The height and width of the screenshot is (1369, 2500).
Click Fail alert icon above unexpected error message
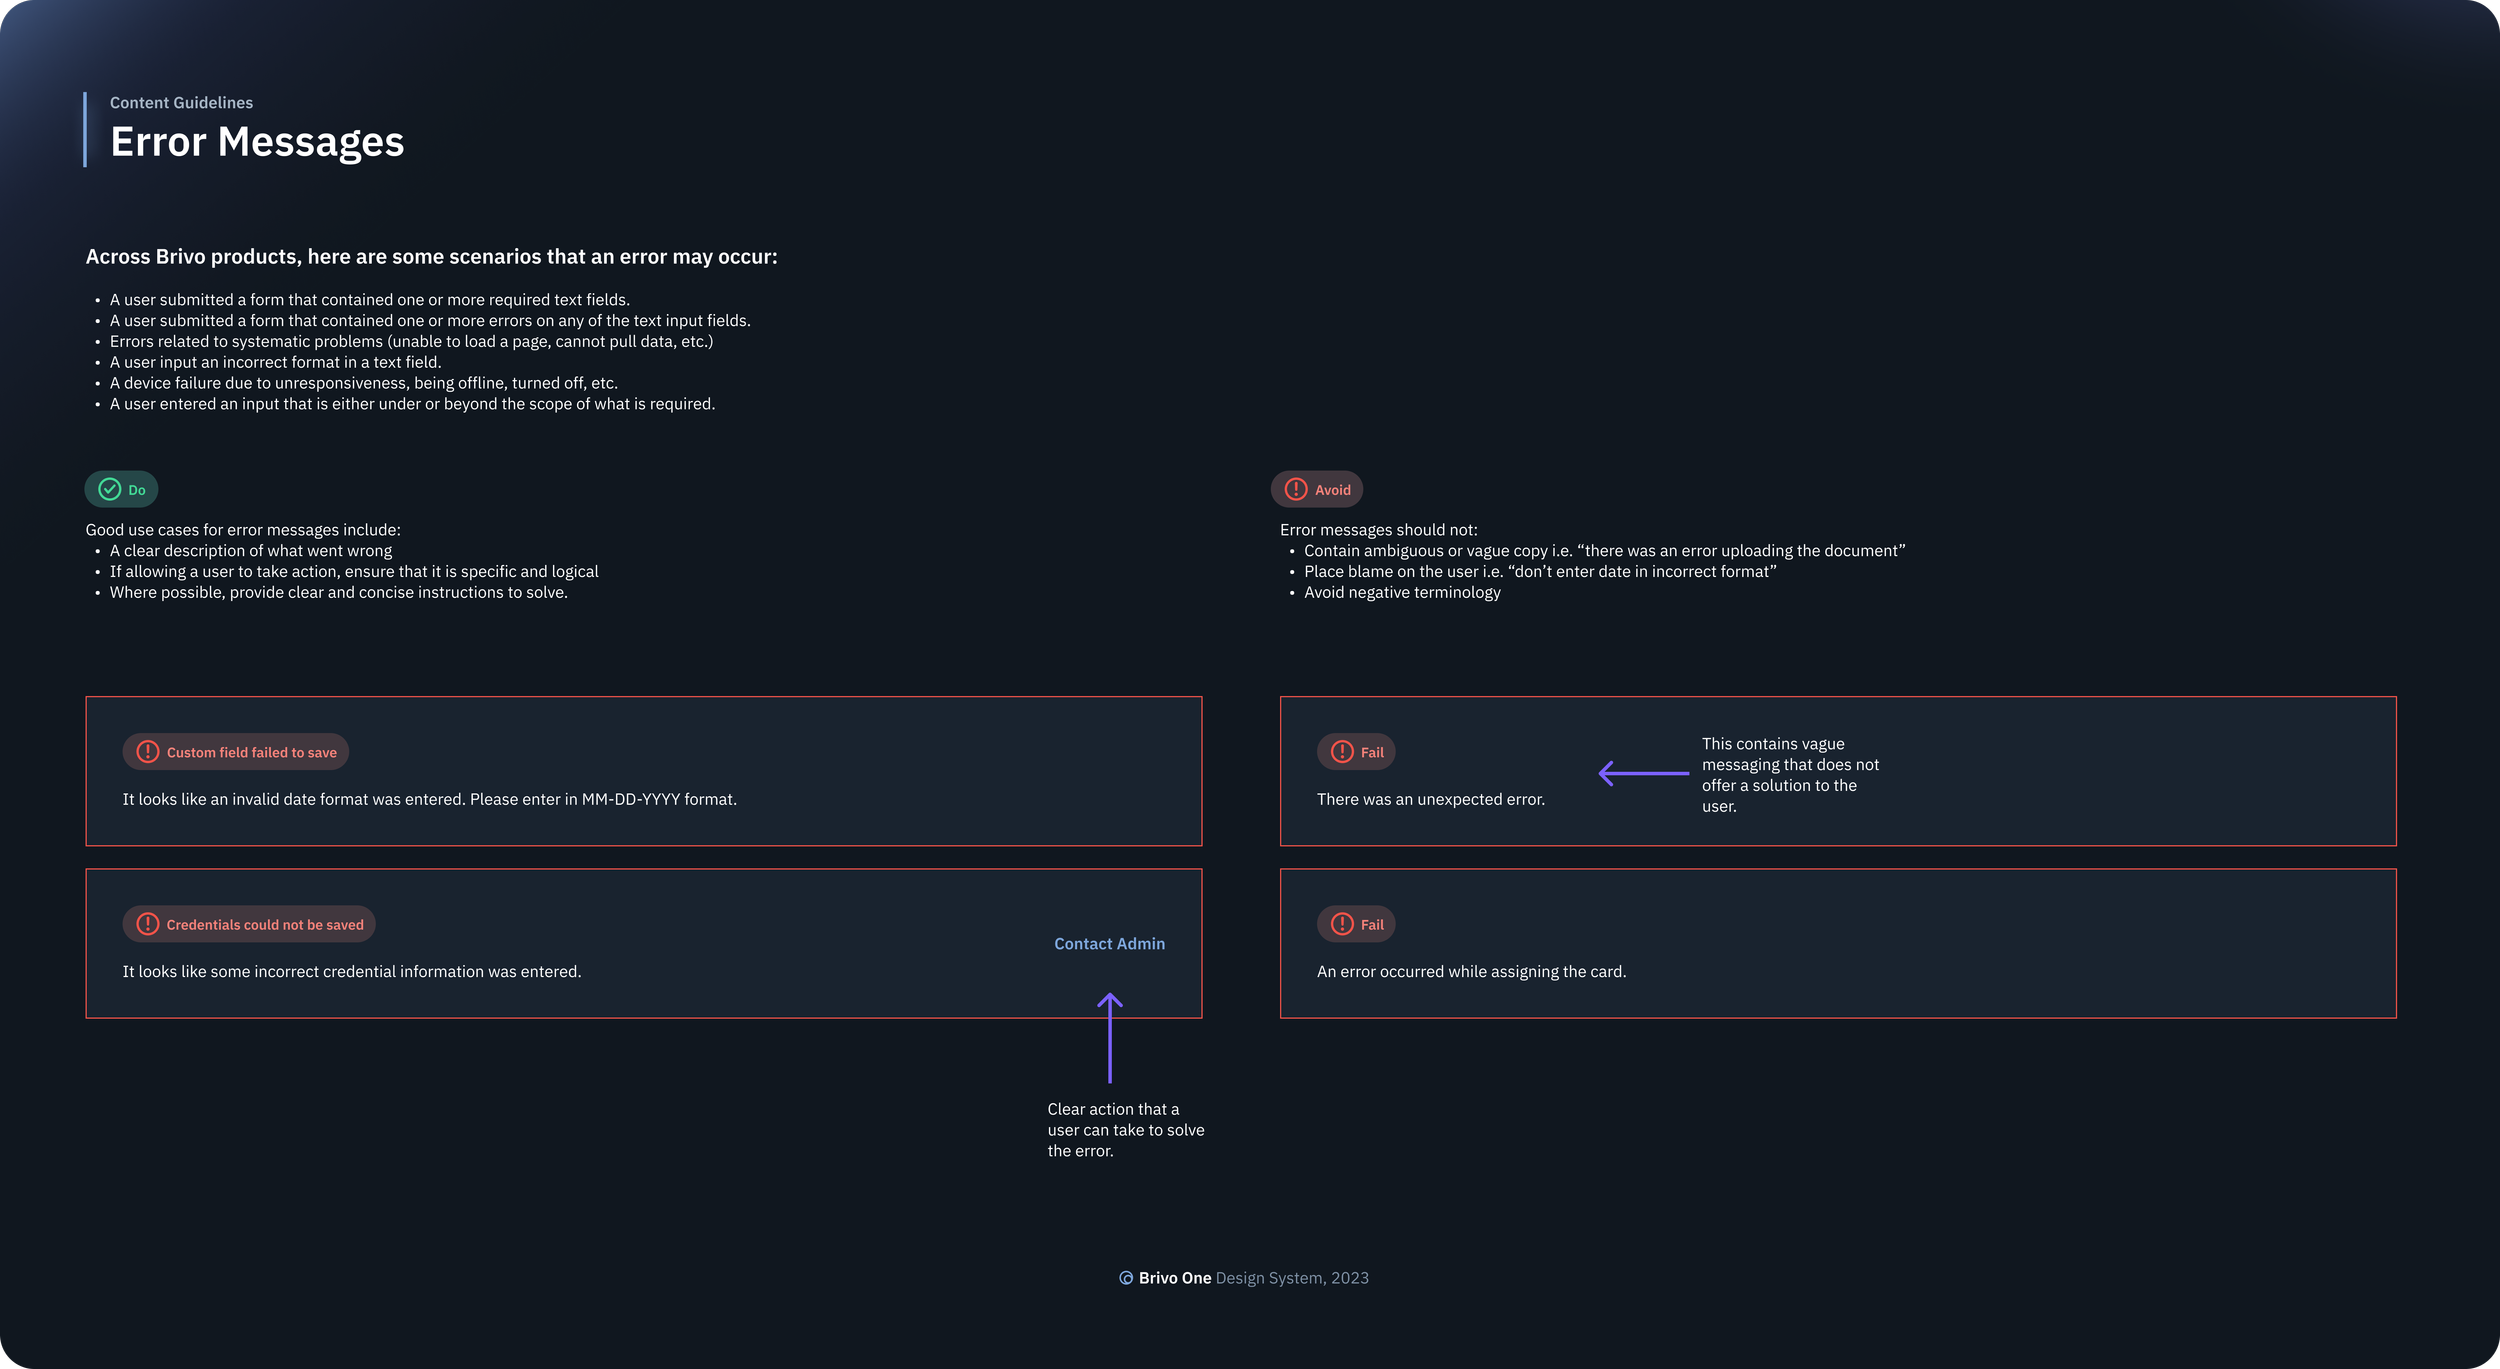click(1342, 751)
